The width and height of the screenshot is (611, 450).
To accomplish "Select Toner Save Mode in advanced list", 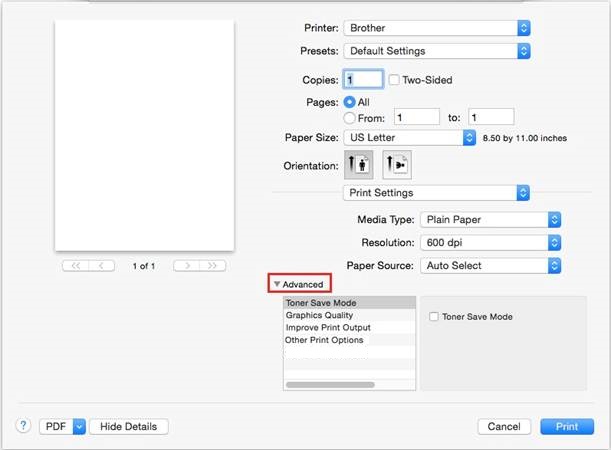I will [350, 303].
